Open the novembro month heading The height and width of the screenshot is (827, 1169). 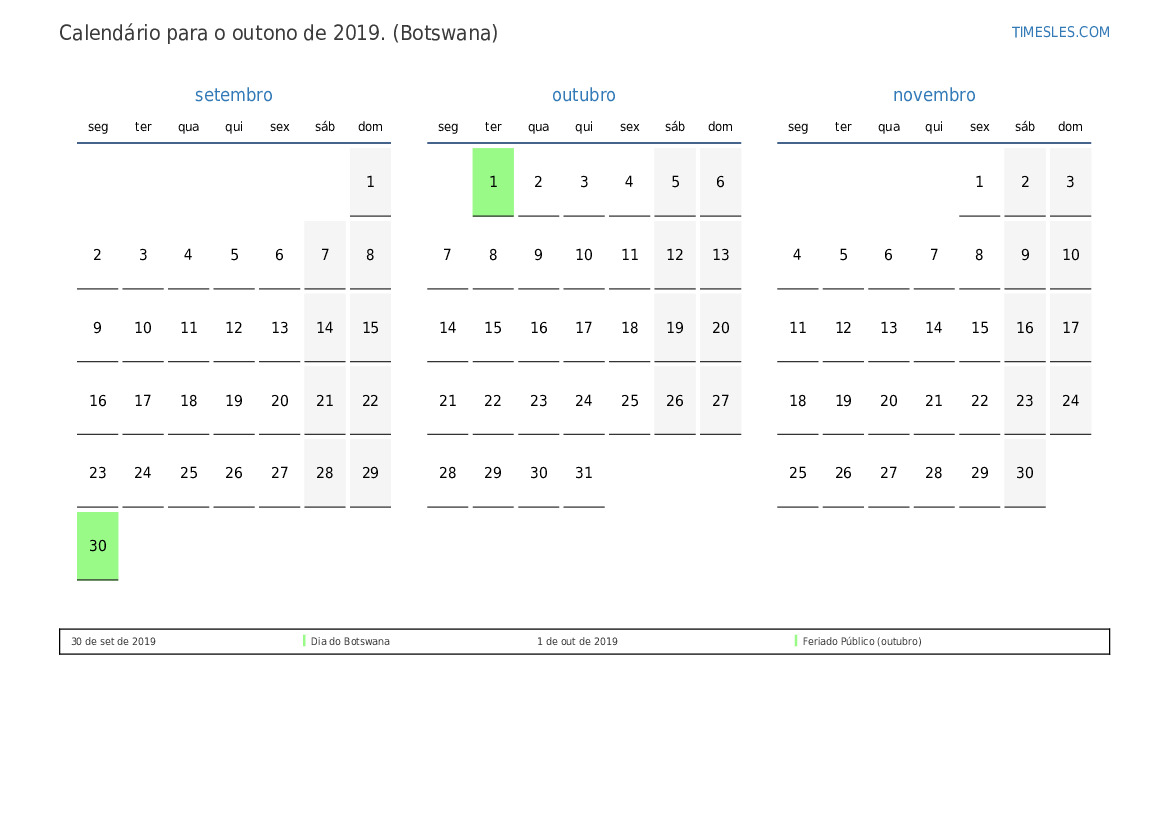tap(933, 95)
